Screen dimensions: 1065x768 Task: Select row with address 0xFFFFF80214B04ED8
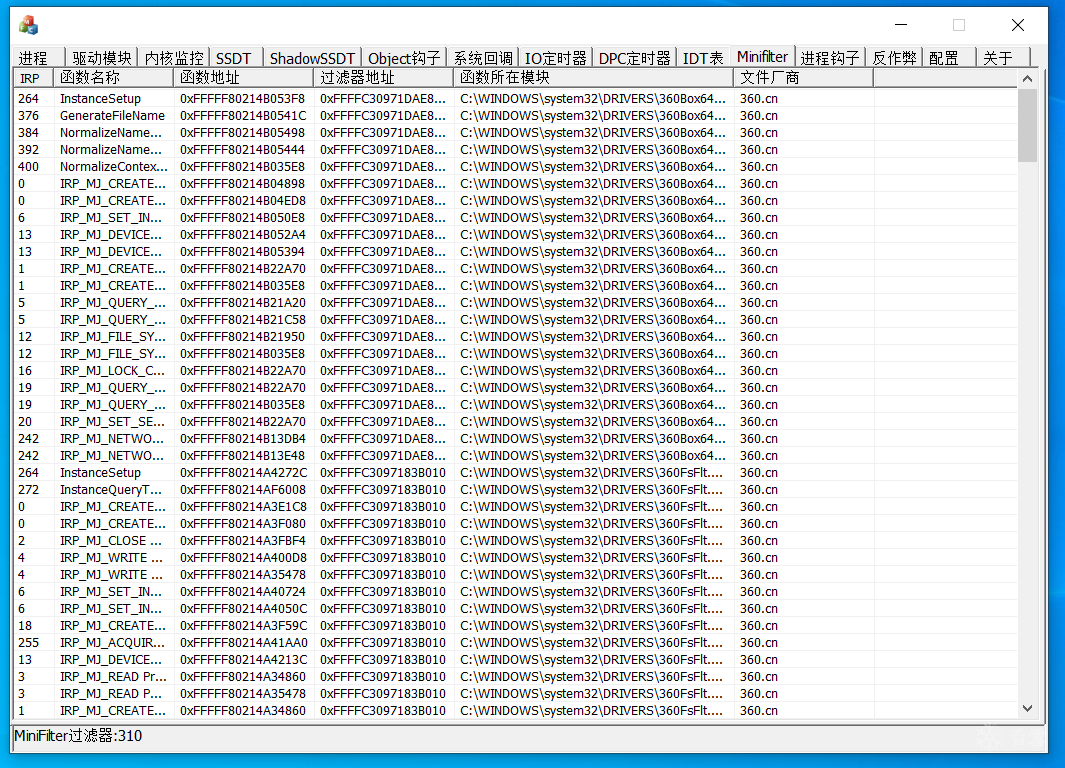pos(515,200)
